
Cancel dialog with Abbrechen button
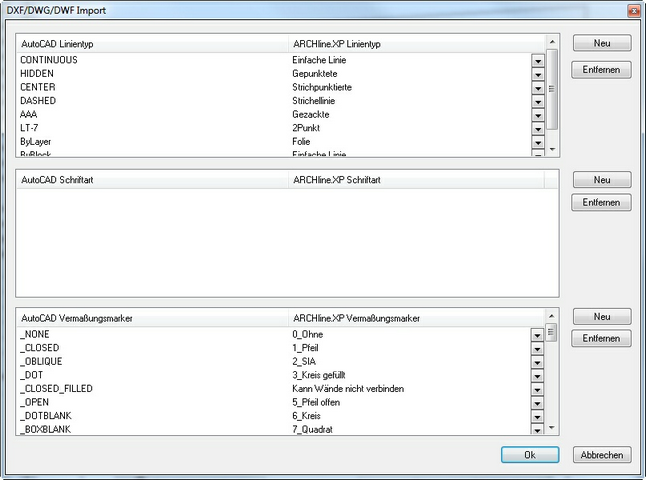[602, 455]
